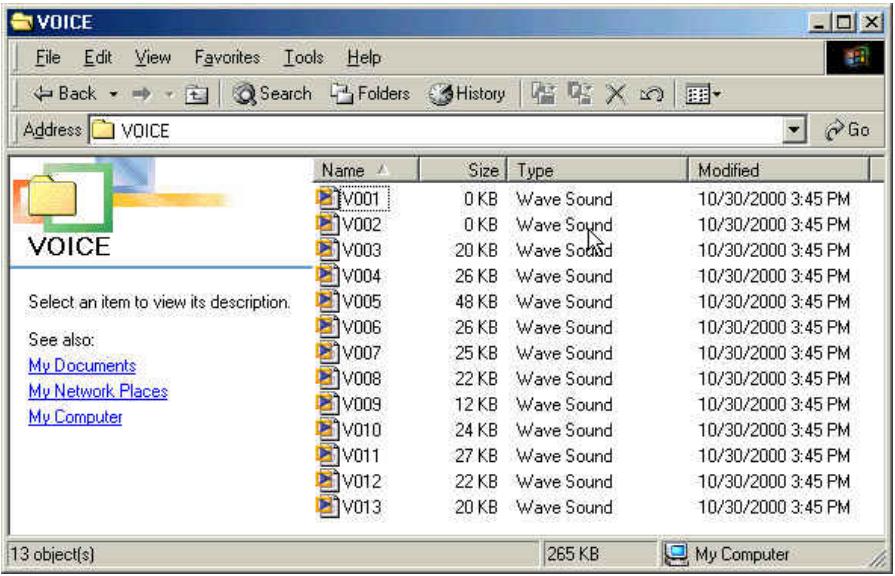This screenshot has height=576, width=895.
Task: Open the History pane
Action: pyautogui.click(x=467, y=94)
